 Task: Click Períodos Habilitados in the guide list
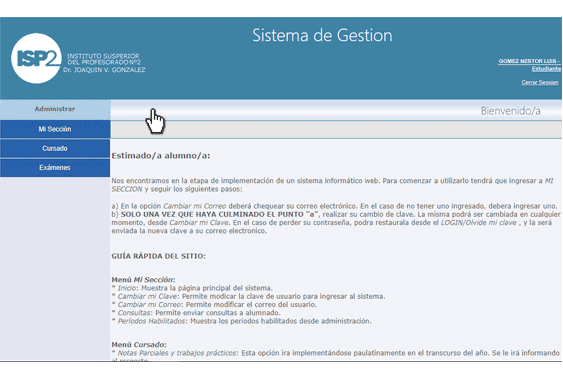[x=151, y=321]
